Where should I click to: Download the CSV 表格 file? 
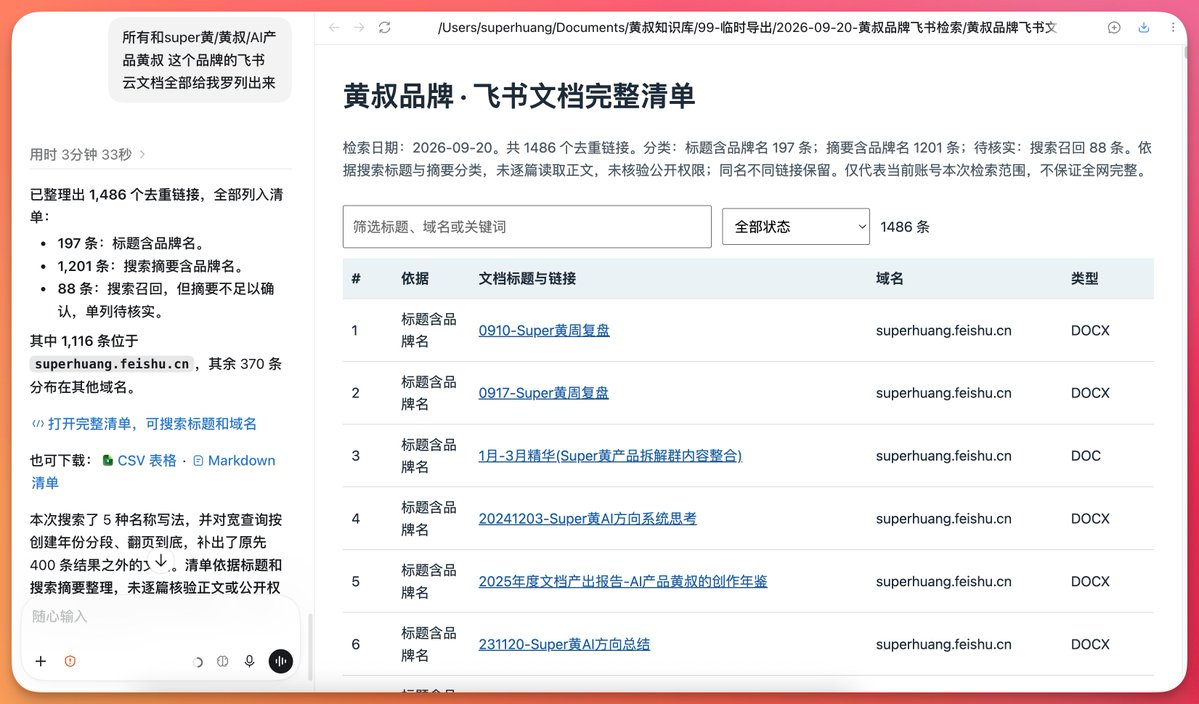pos(140,460)
